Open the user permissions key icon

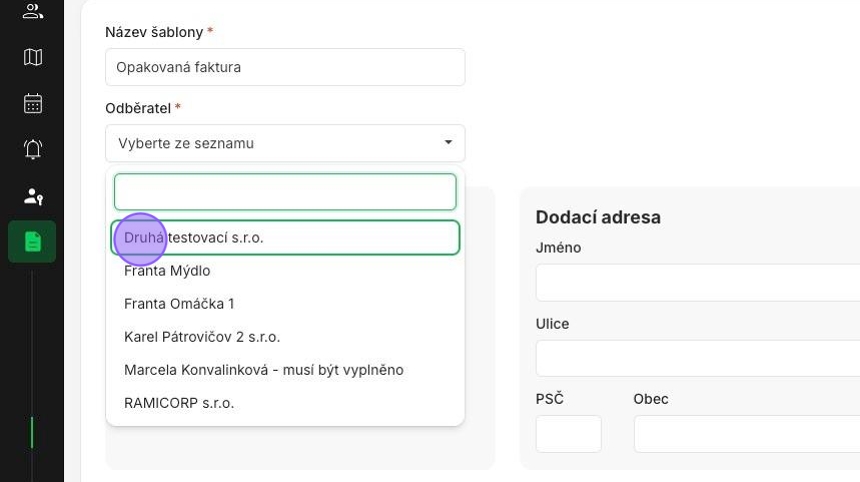[x=33, y=196]
